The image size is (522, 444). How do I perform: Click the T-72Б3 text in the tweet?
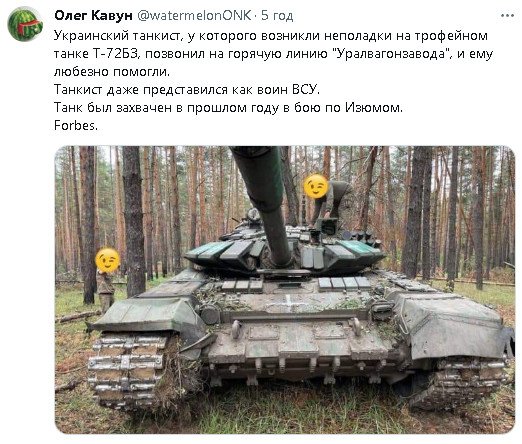point(114,54)
